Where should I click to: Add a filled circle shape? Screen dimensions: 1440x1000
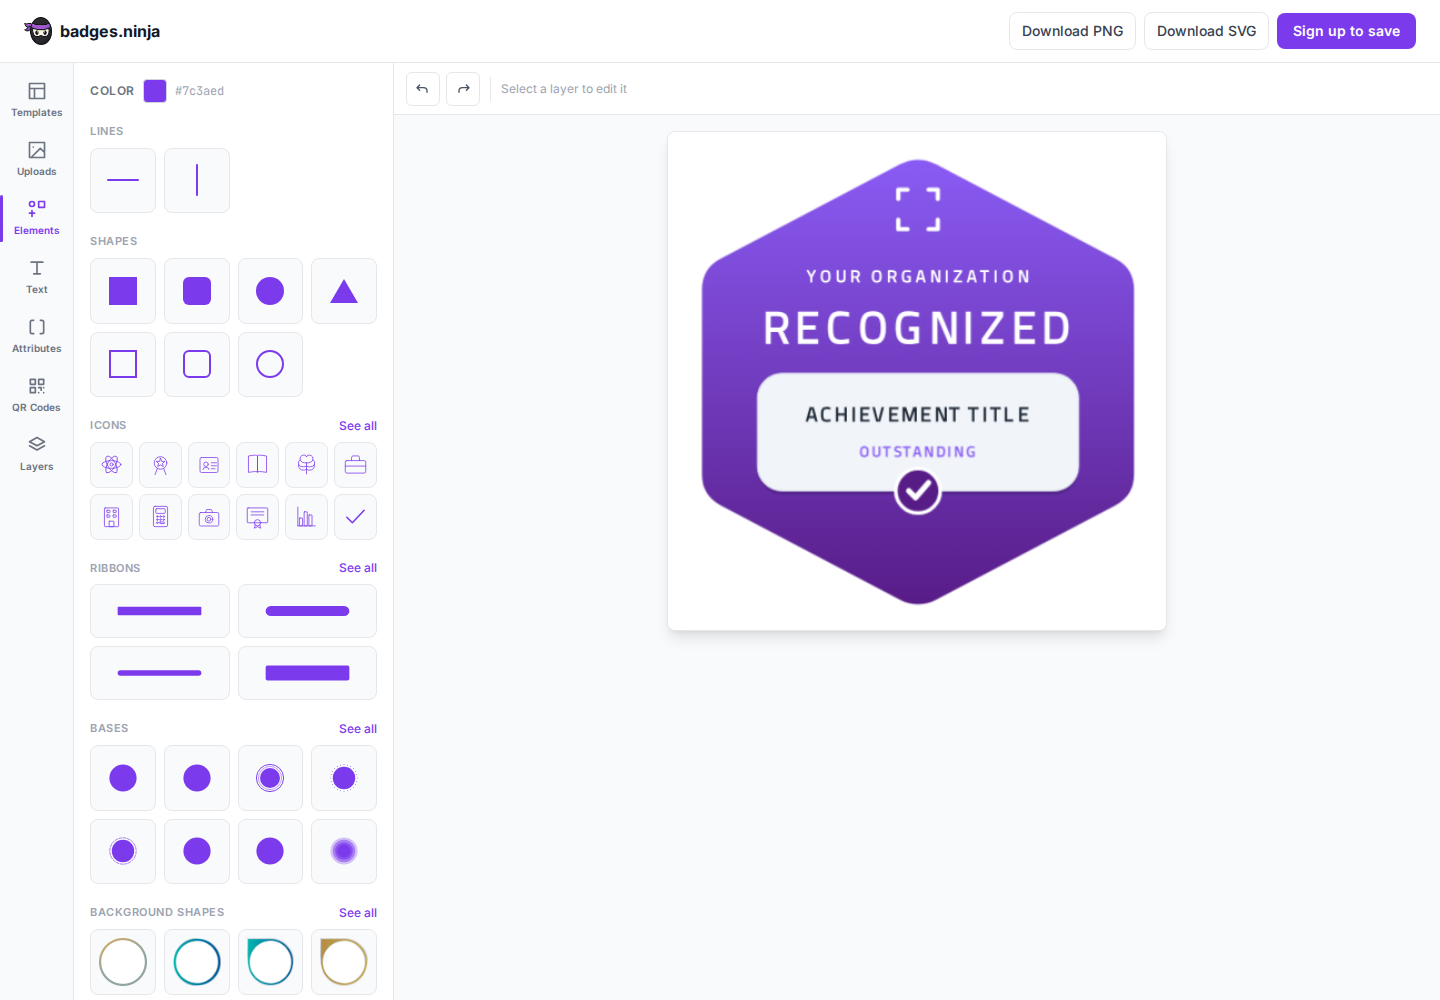(270, 291)
